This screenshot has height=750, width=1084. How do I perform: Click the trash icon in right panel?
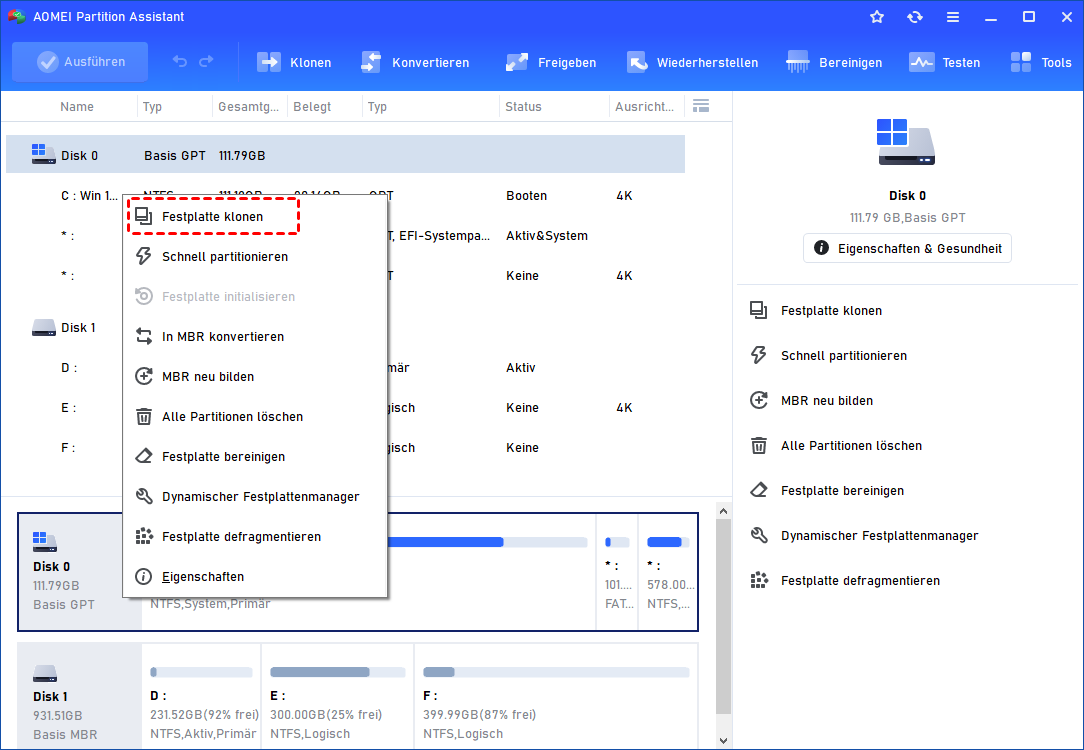click(759, 445)
